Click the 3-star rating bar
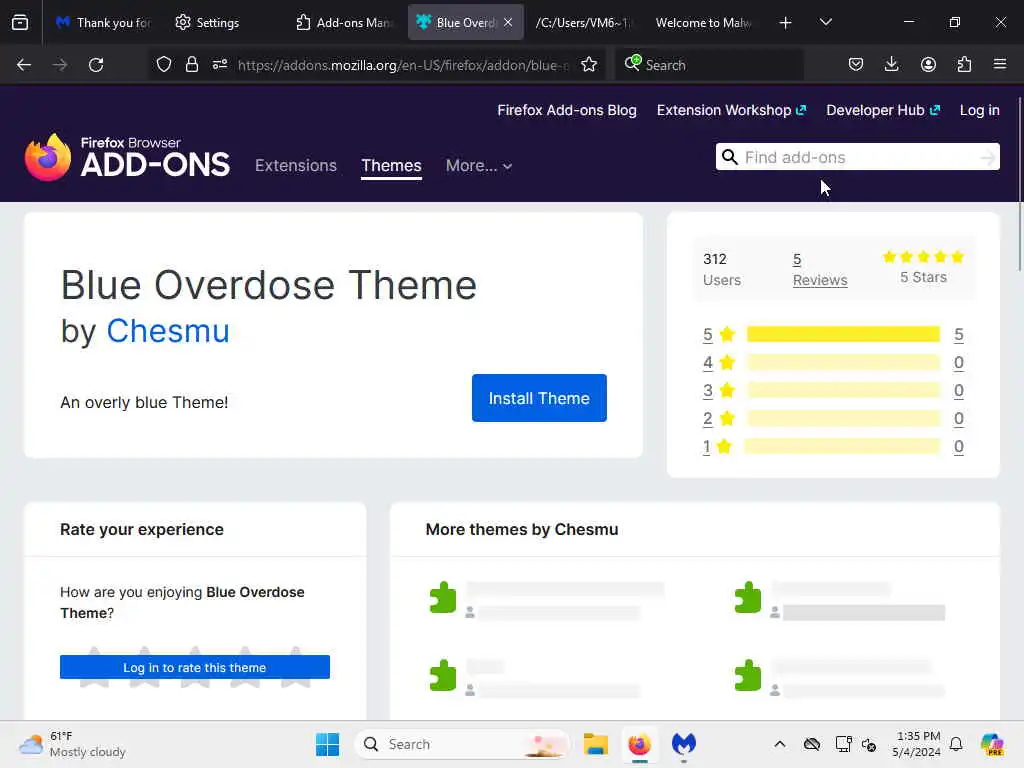The height and width of the screenshot is (768, 1024). click(x=843, y=391)
